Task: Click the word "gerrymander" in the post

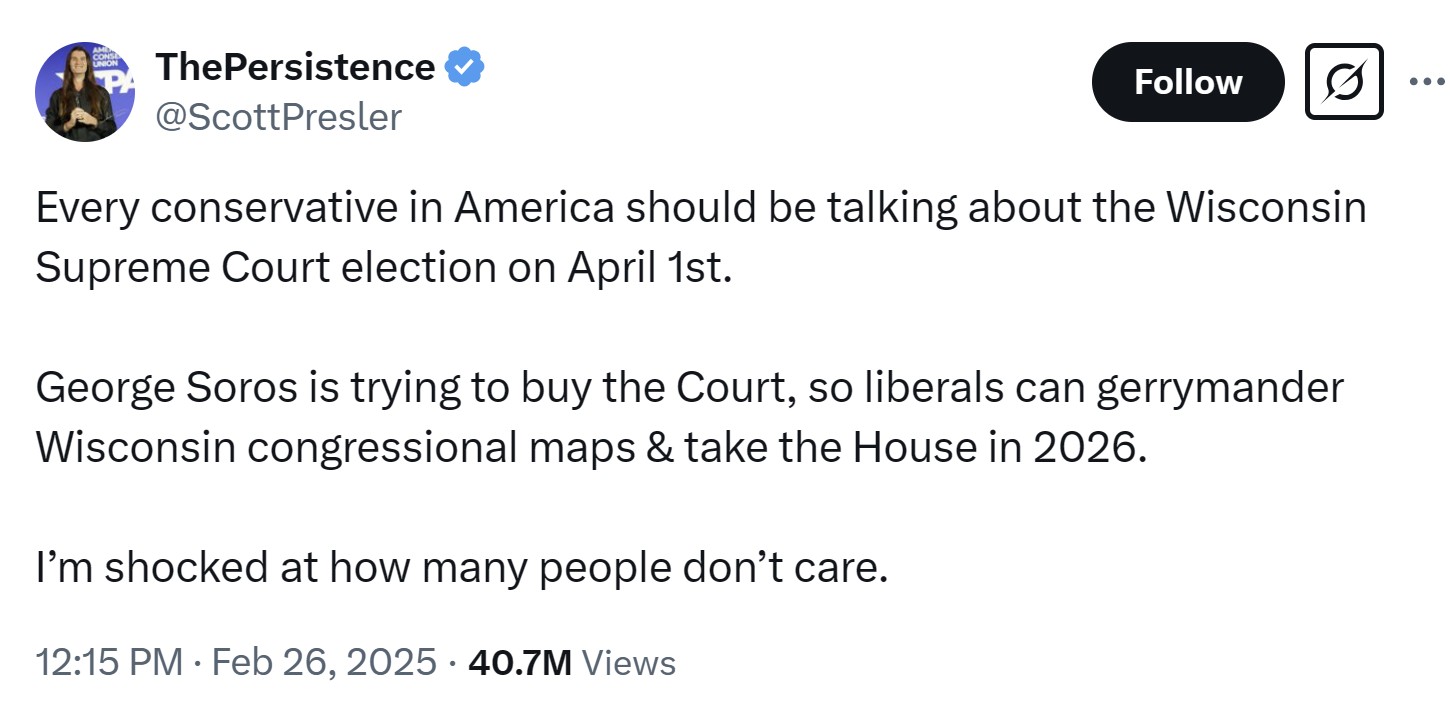Action: pyautogui.click(x=1220, y=389)
